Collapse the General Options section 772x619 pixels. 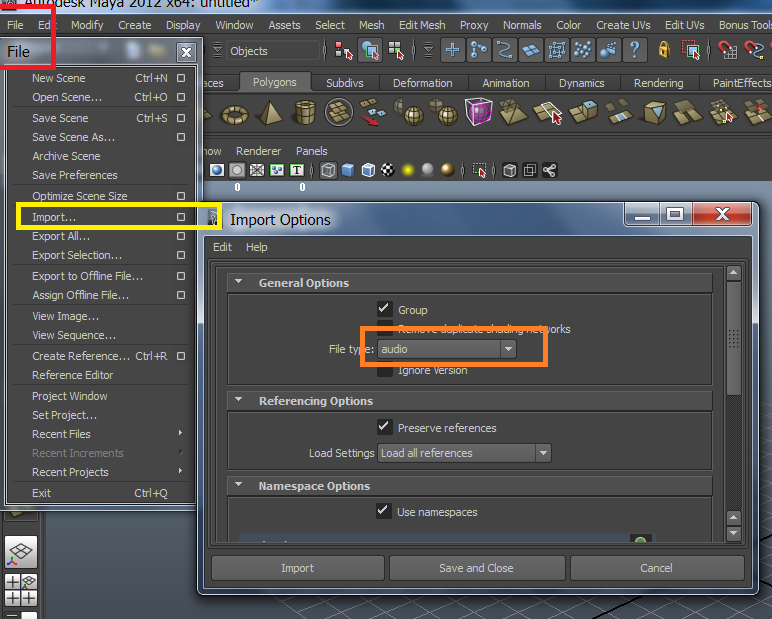239,282
